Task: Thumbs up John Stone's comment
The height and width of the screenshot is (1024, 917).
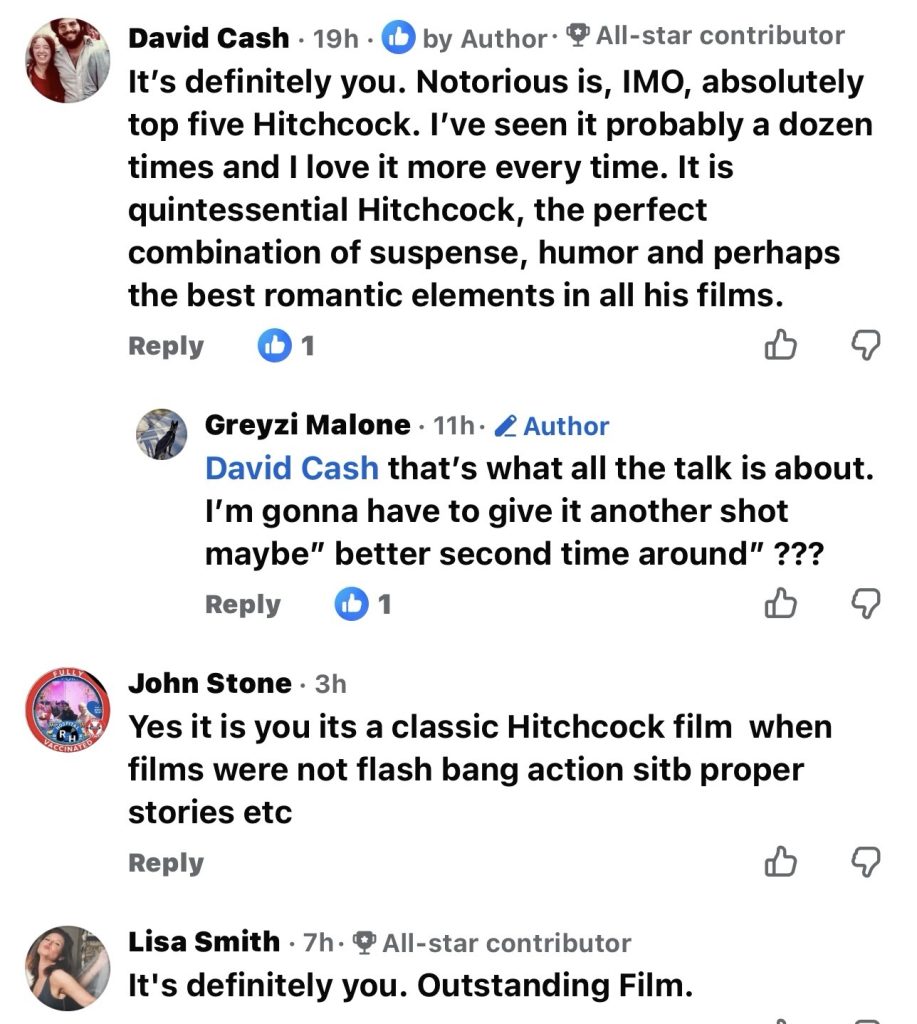Action: coord(779,862)
